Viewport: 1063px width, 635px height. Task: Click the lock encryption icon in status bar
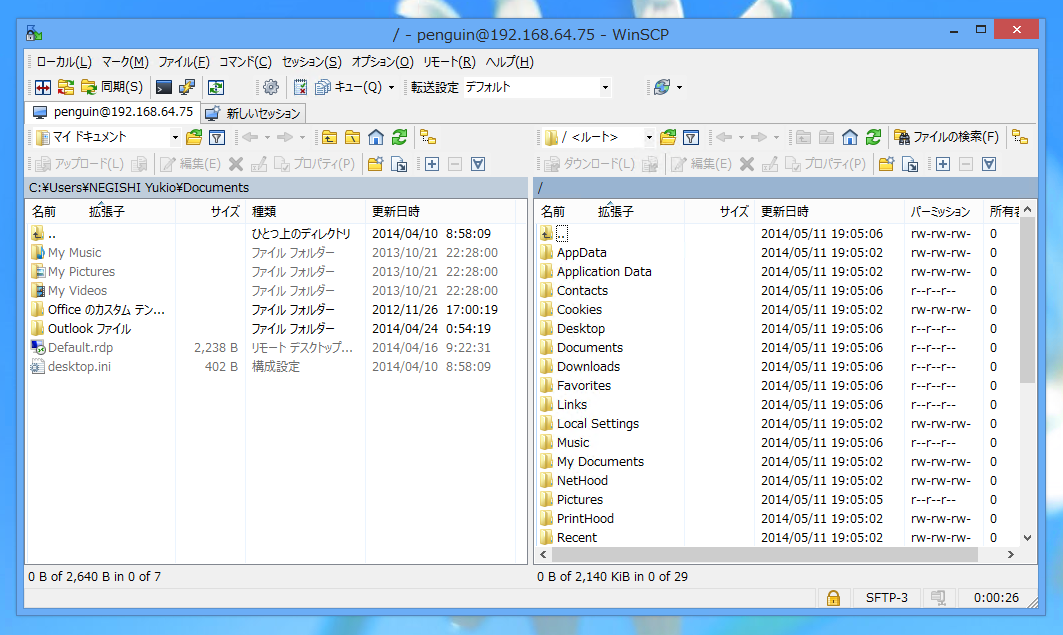click(x=833, y=598)
